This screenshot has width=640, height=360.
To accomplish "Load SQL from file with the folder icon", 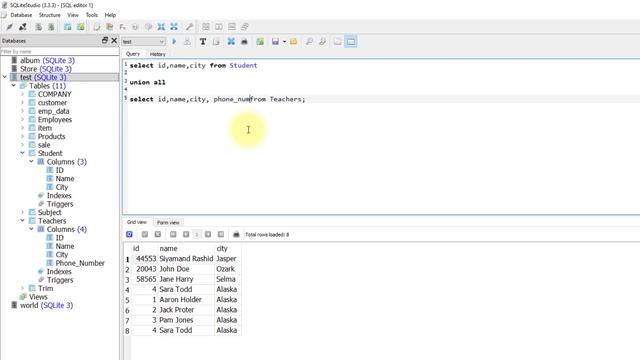I will point(293,42).
